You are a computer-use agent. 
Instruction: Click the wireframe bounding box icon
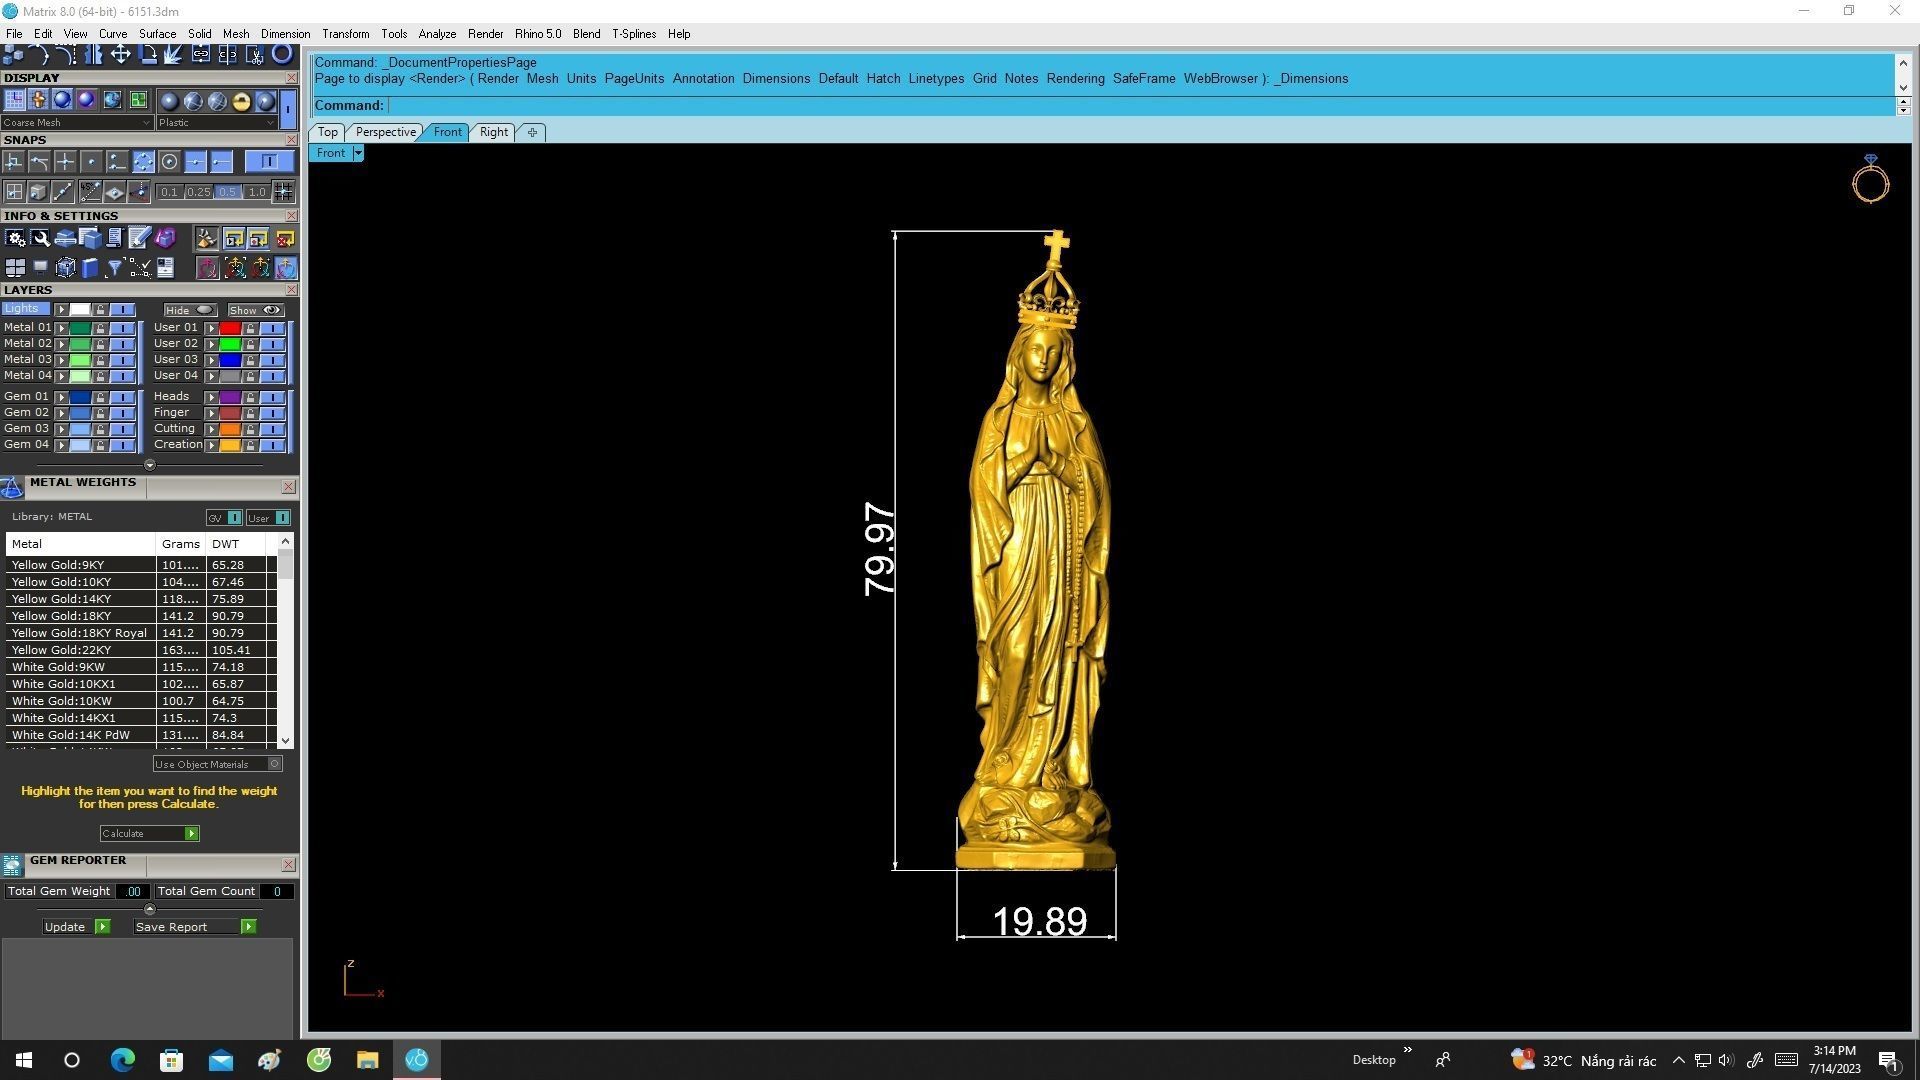[65, 267]
